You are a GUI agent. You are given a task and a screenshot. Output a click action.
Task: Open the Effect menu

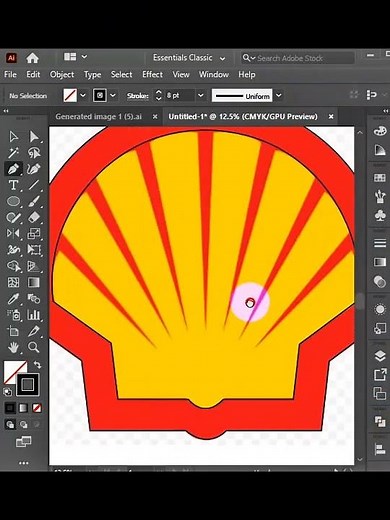point(152,74)
